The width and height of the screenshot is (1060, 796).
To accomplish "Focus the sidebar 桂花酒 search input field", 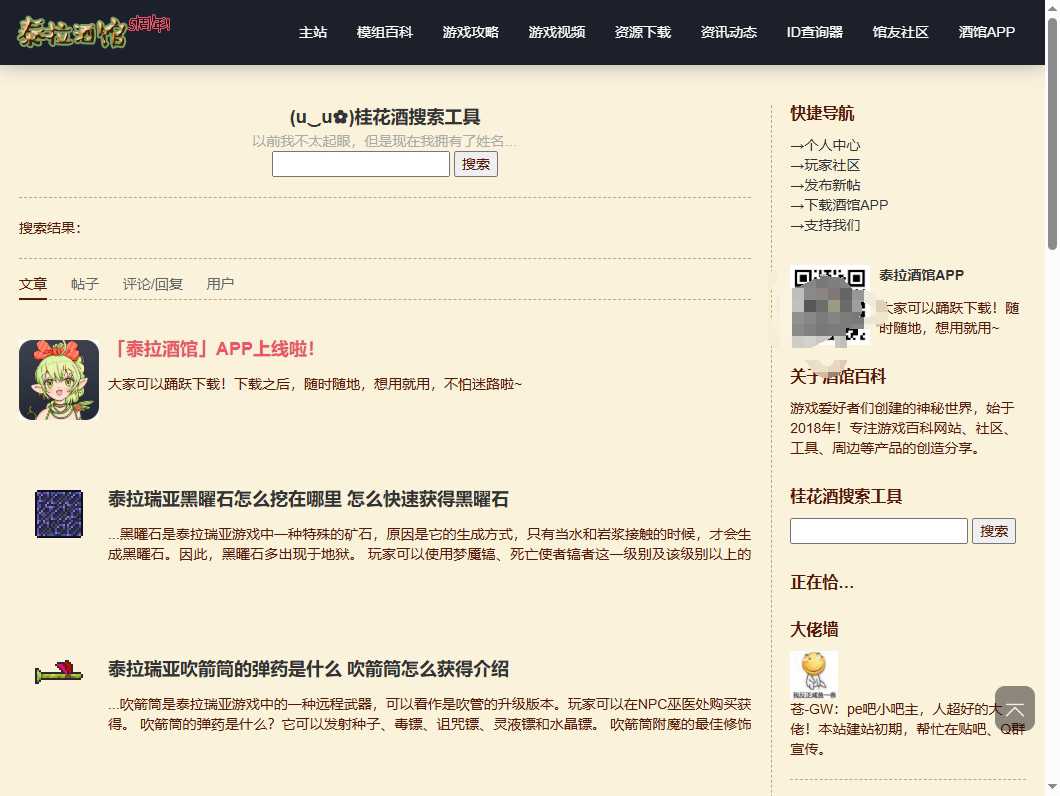I will [878, 531].
